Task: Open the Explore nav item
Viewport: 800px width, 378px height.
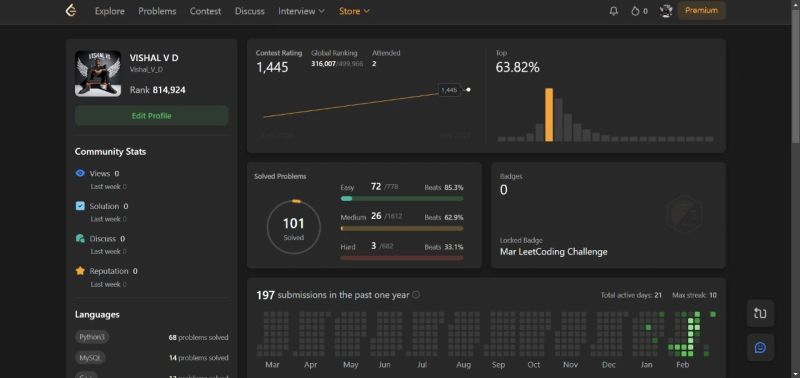Action: tap(110, 11)
